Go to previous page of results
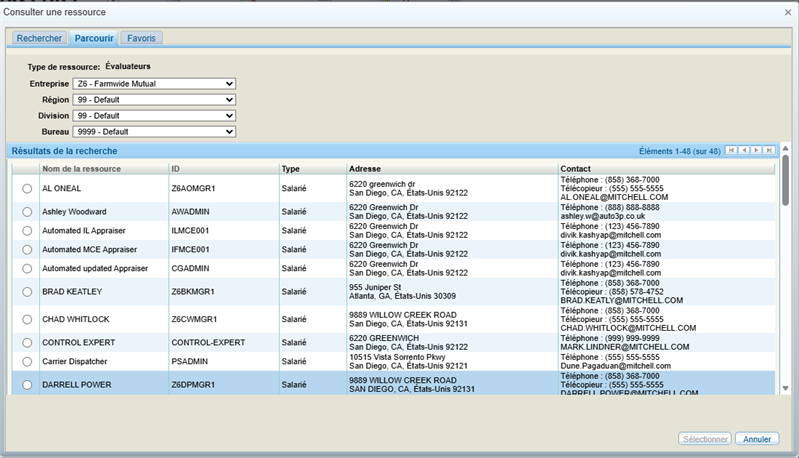Screen dimensions: 799x458 click(x=744, y=151)
